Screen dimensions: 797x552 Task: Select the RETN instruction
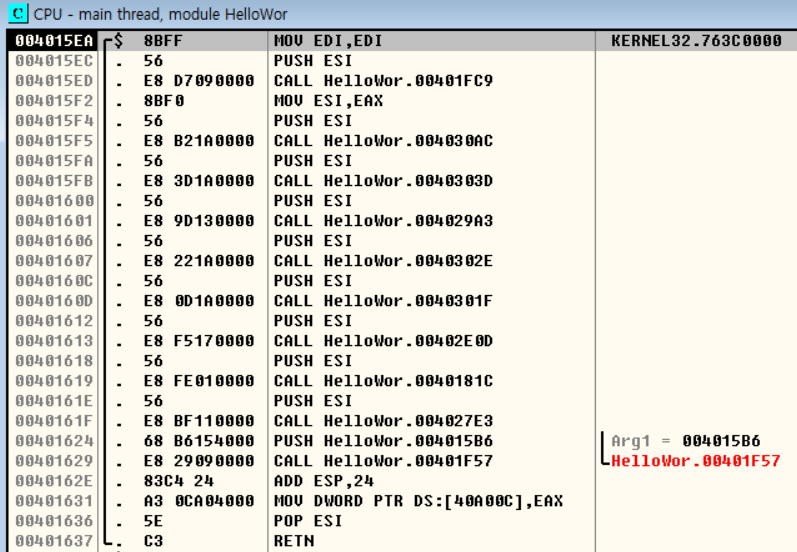[294, 541]
